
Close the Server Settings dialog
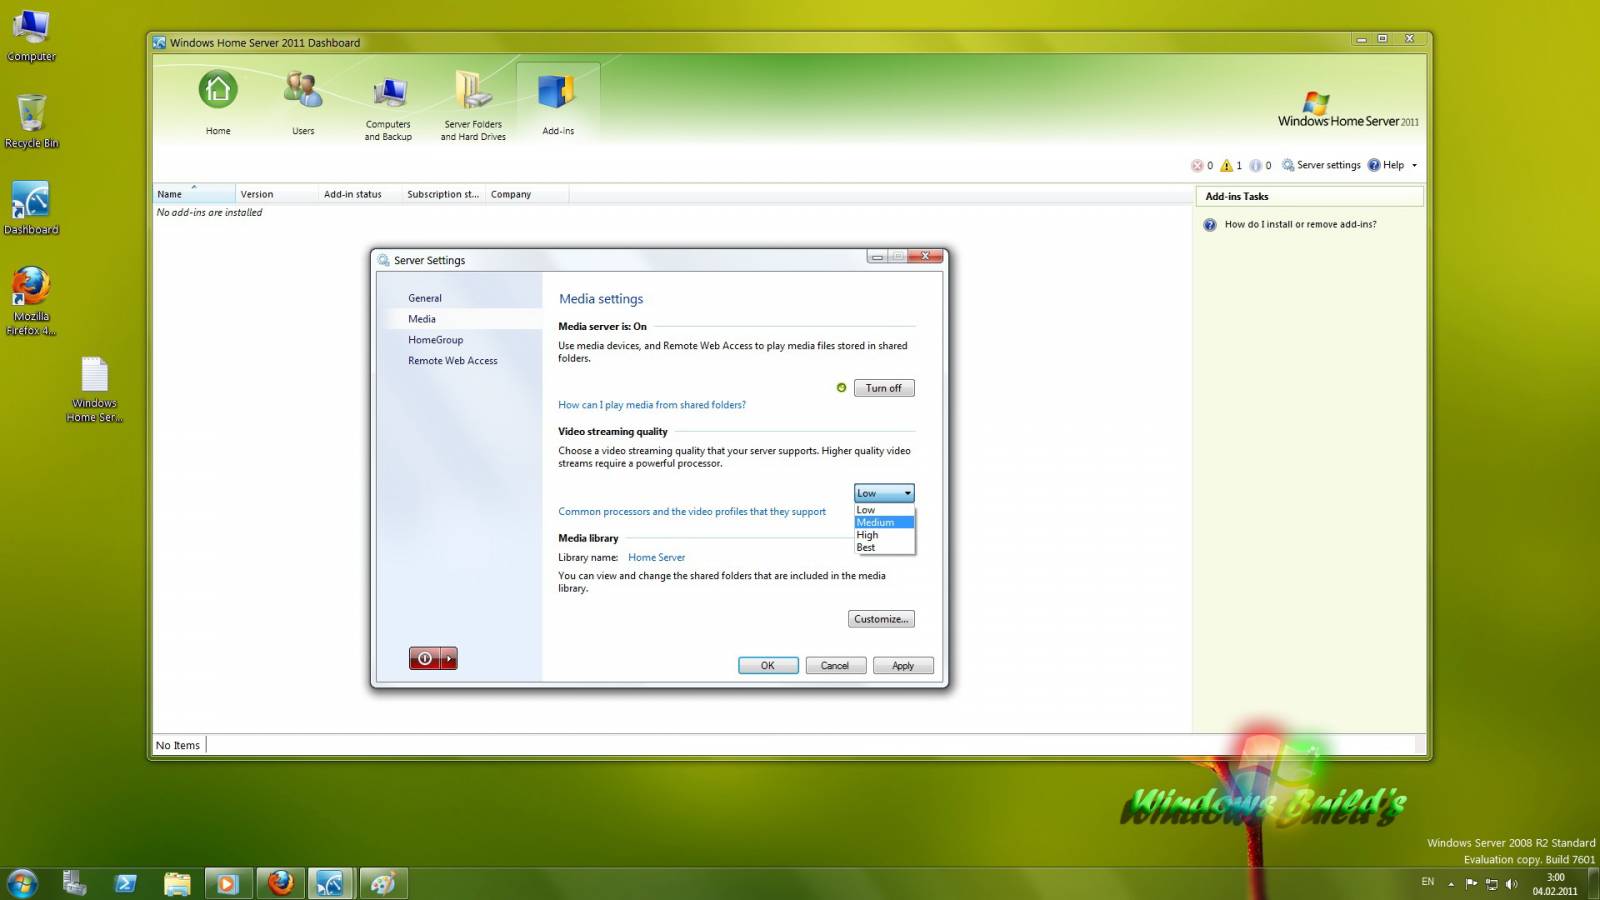pyautogui.click(x=925, y=256)
